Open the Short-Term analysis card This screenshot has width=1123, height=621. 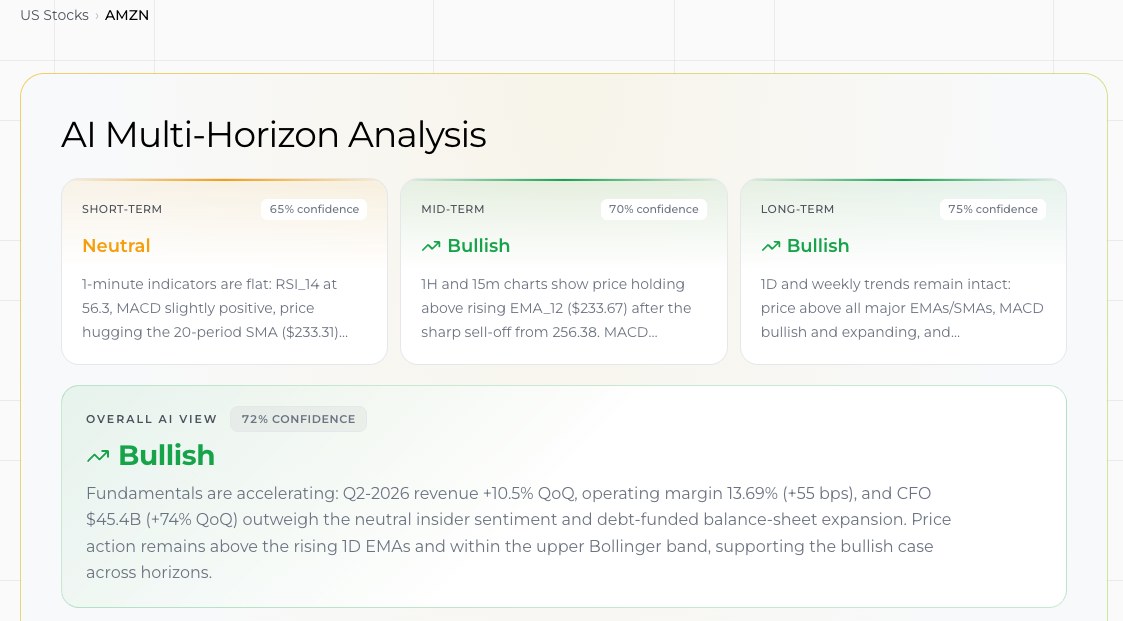point(224,271)
